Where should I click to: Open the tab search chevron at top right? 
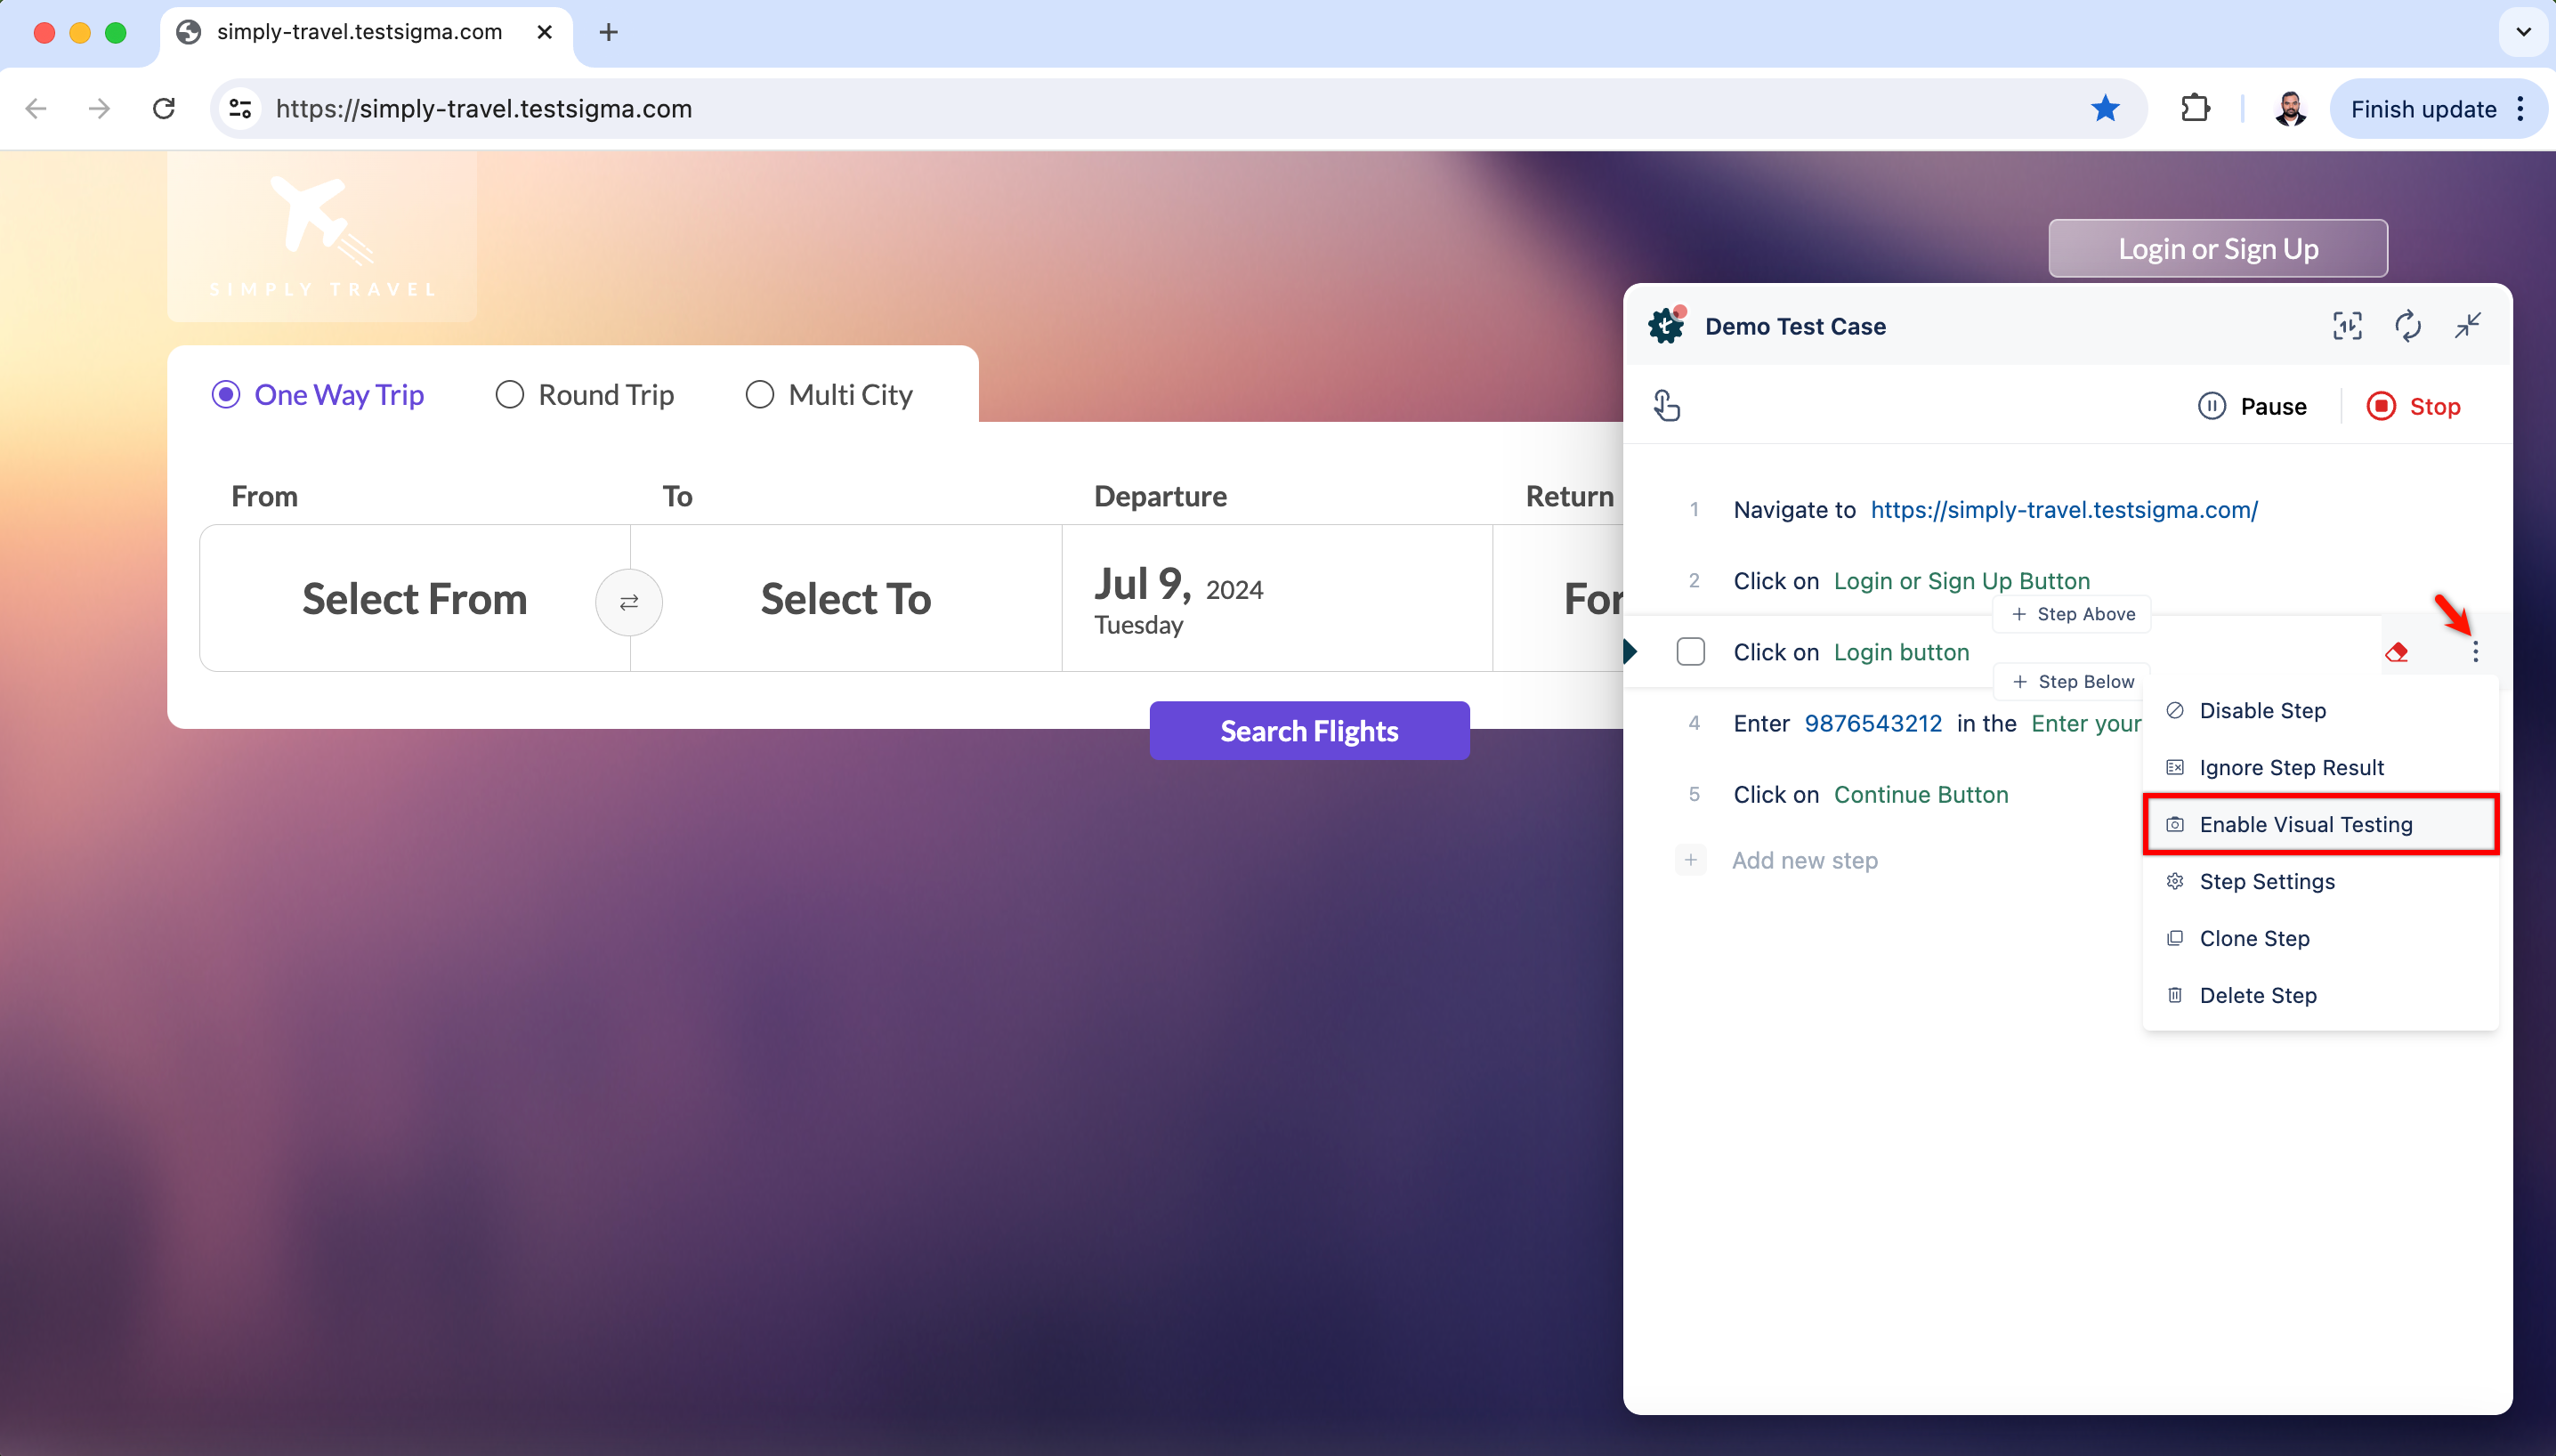point(2524,32)
